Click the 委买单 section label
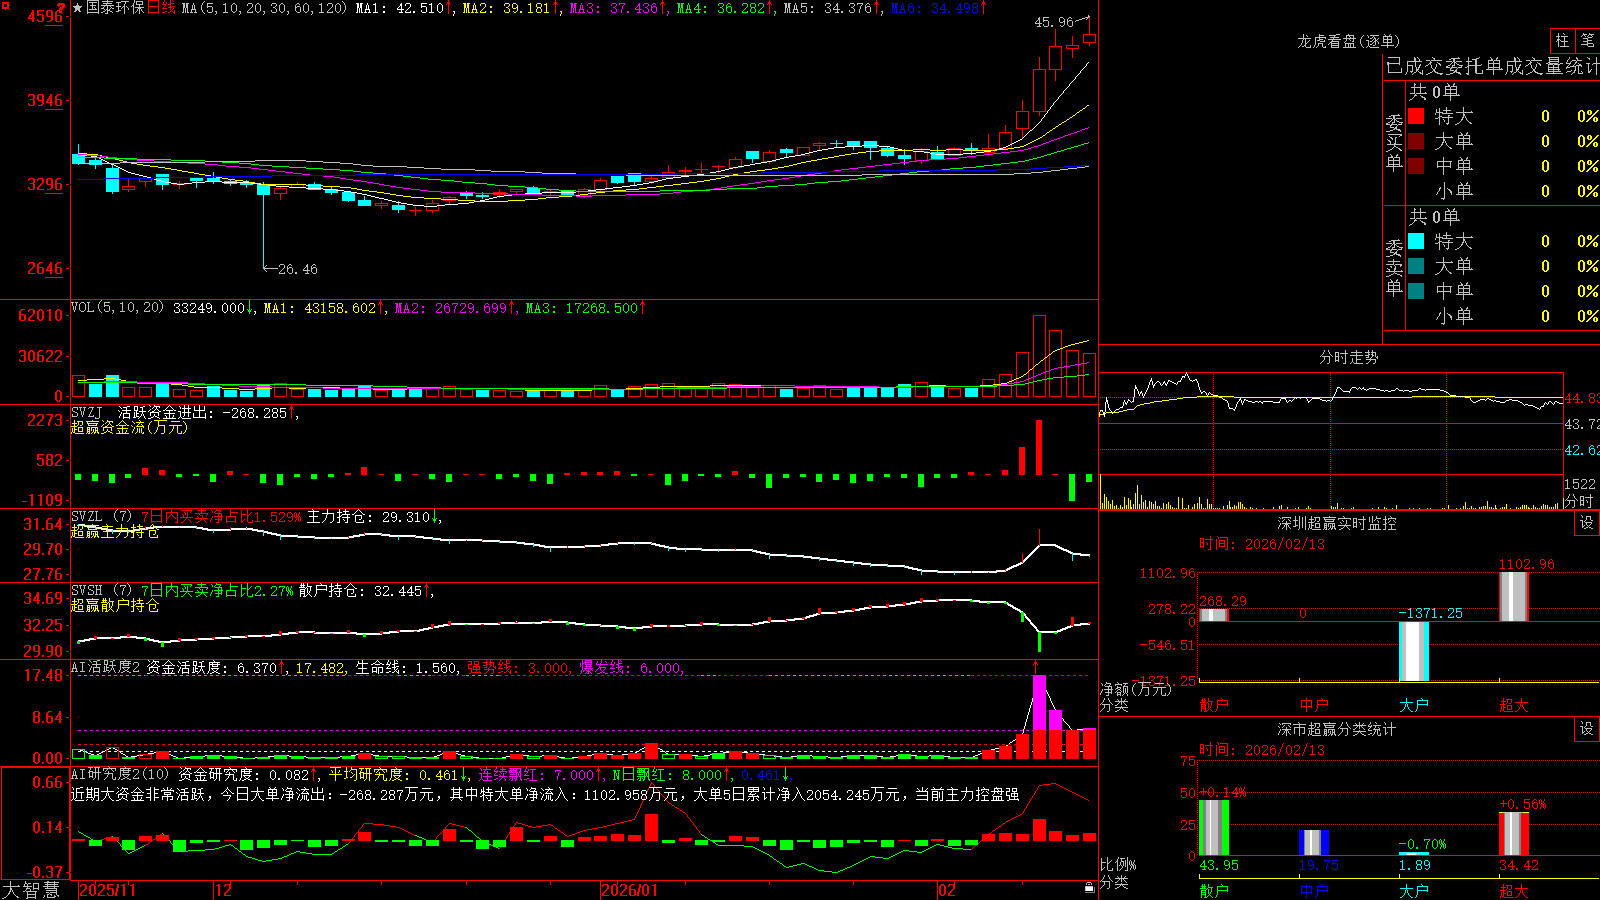The image size is (1600, 900). 1394,143
